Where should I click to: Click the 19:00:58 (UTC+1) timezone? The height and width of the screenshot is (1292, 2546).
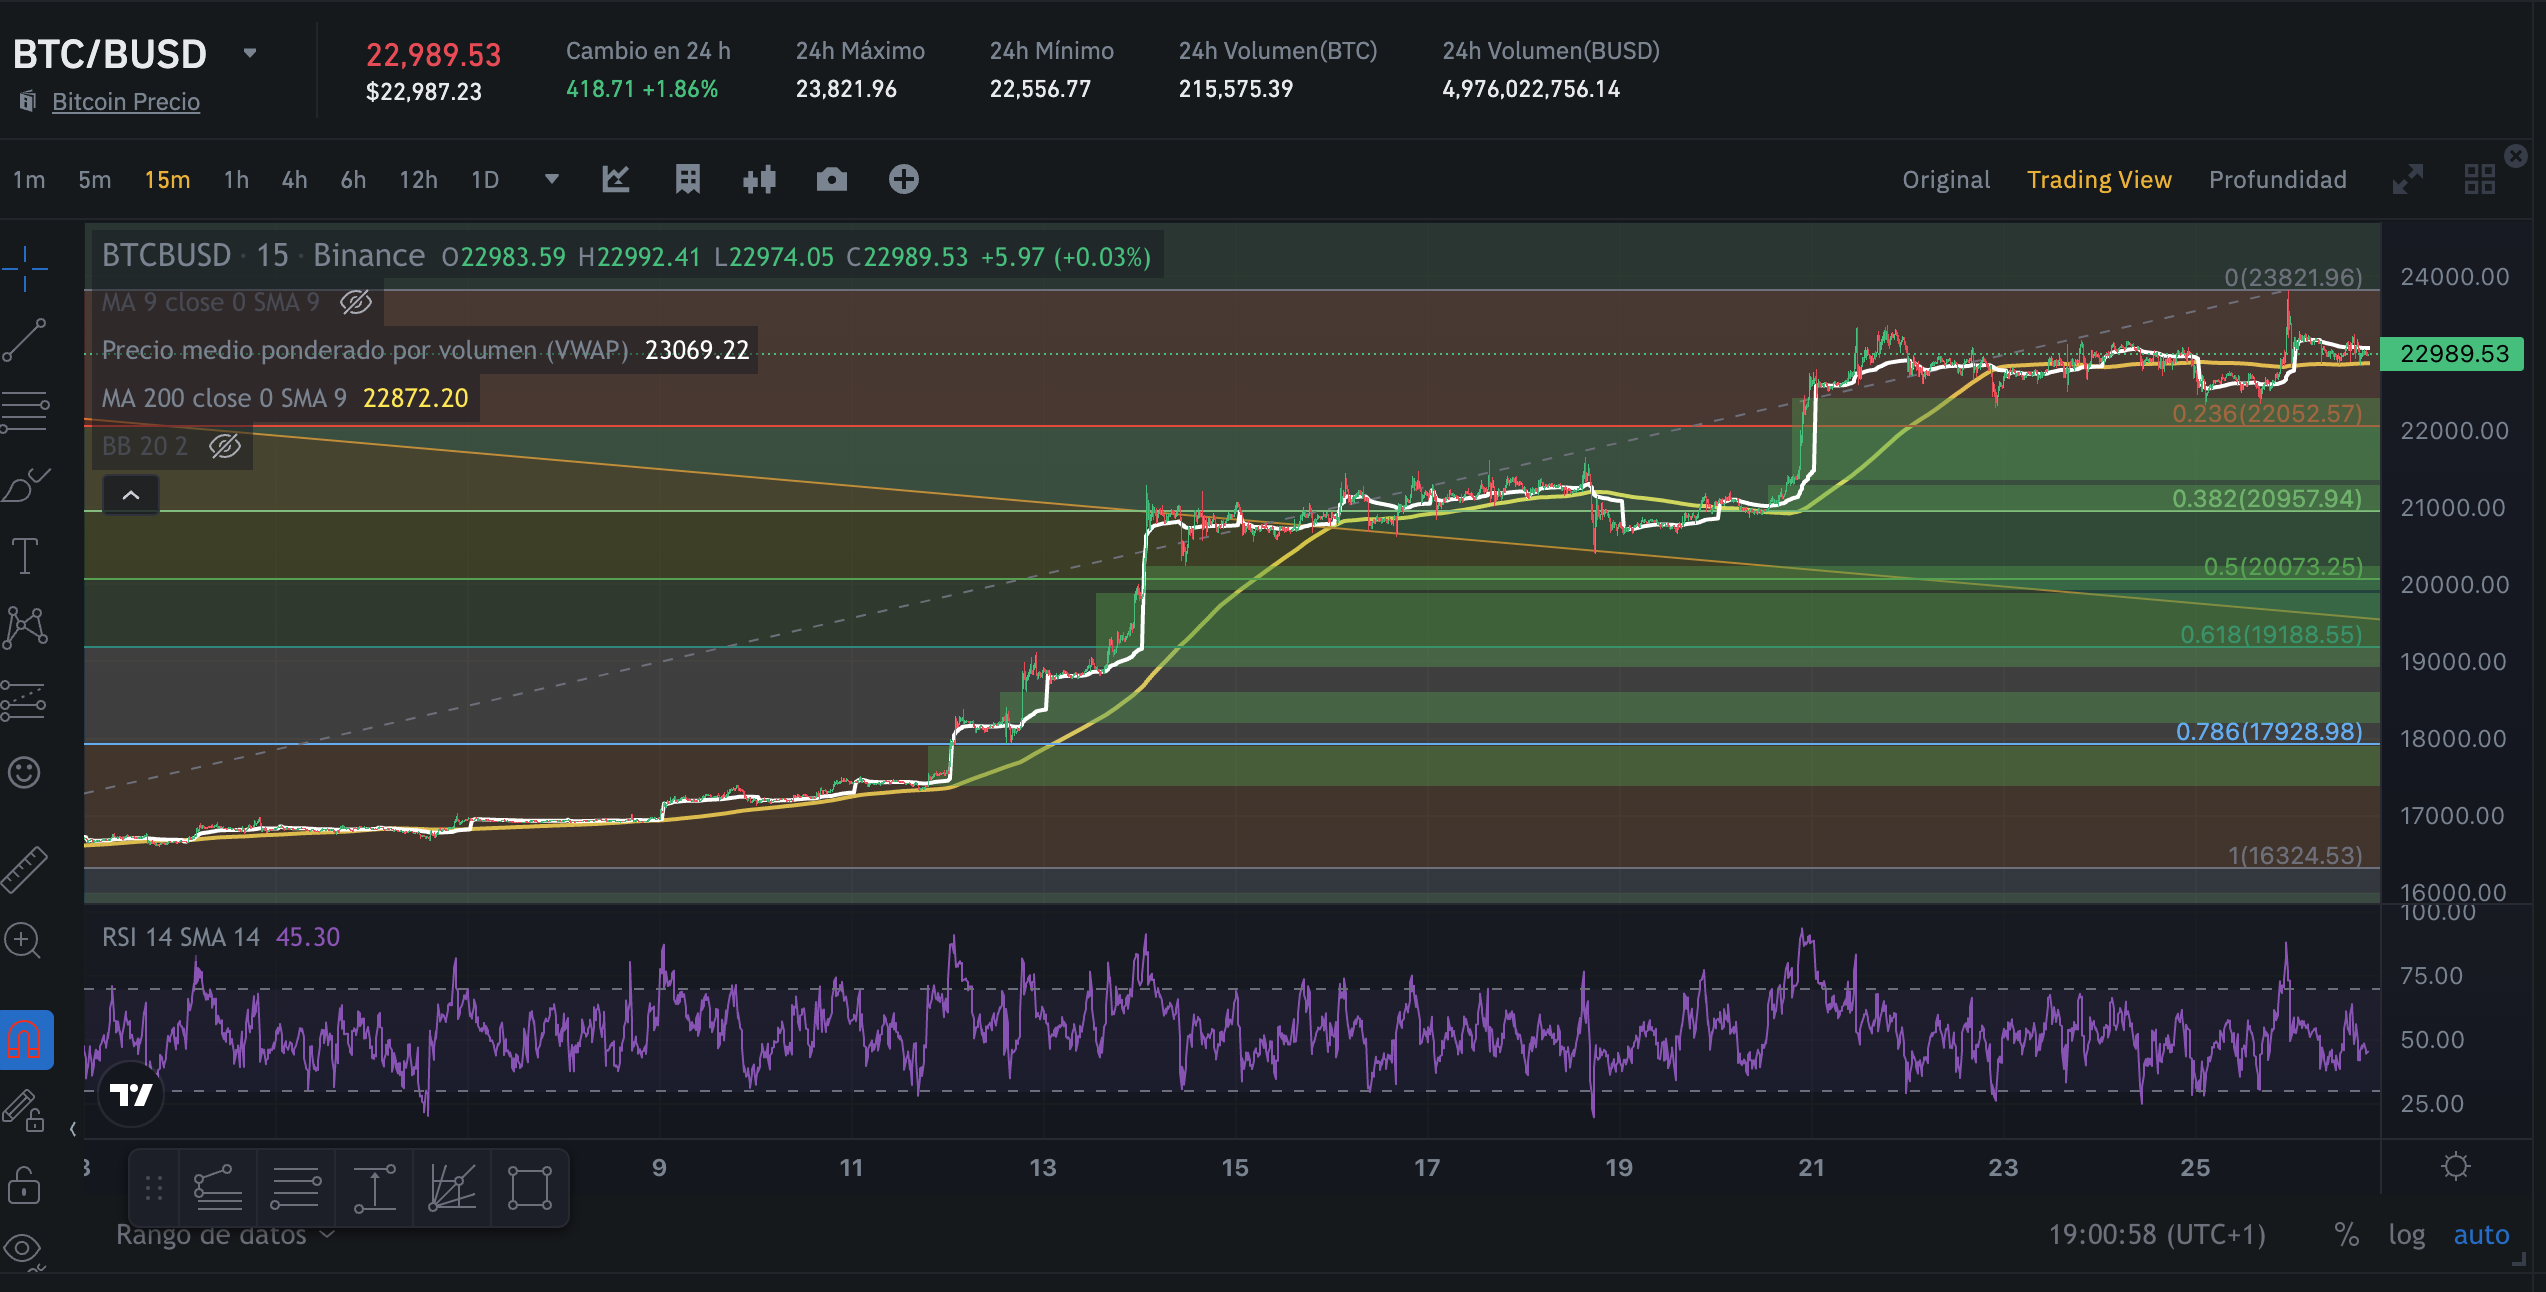coord(2157,1235)
